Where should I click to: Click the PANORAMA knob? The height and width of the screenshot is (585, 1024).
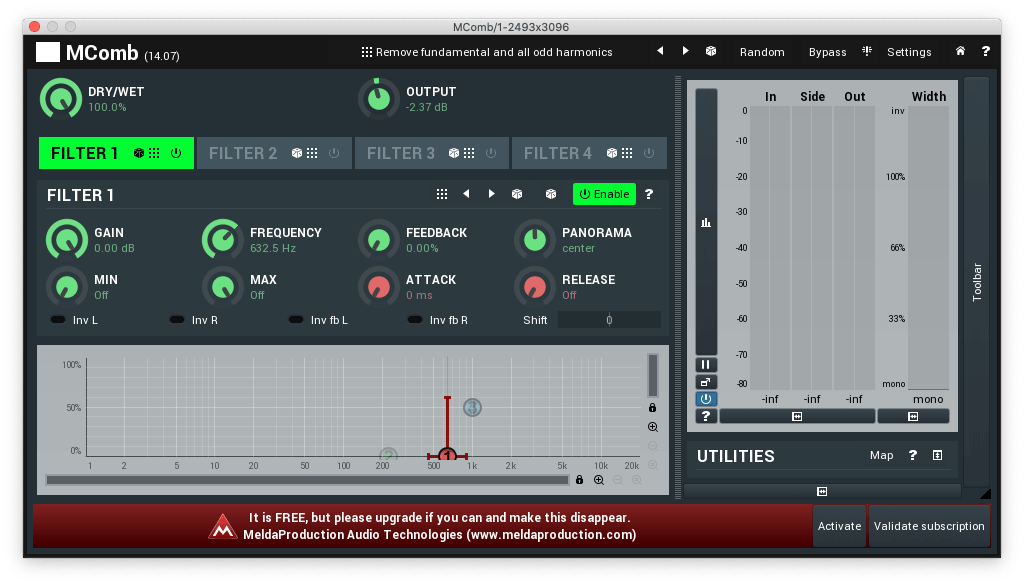(535, 240)
